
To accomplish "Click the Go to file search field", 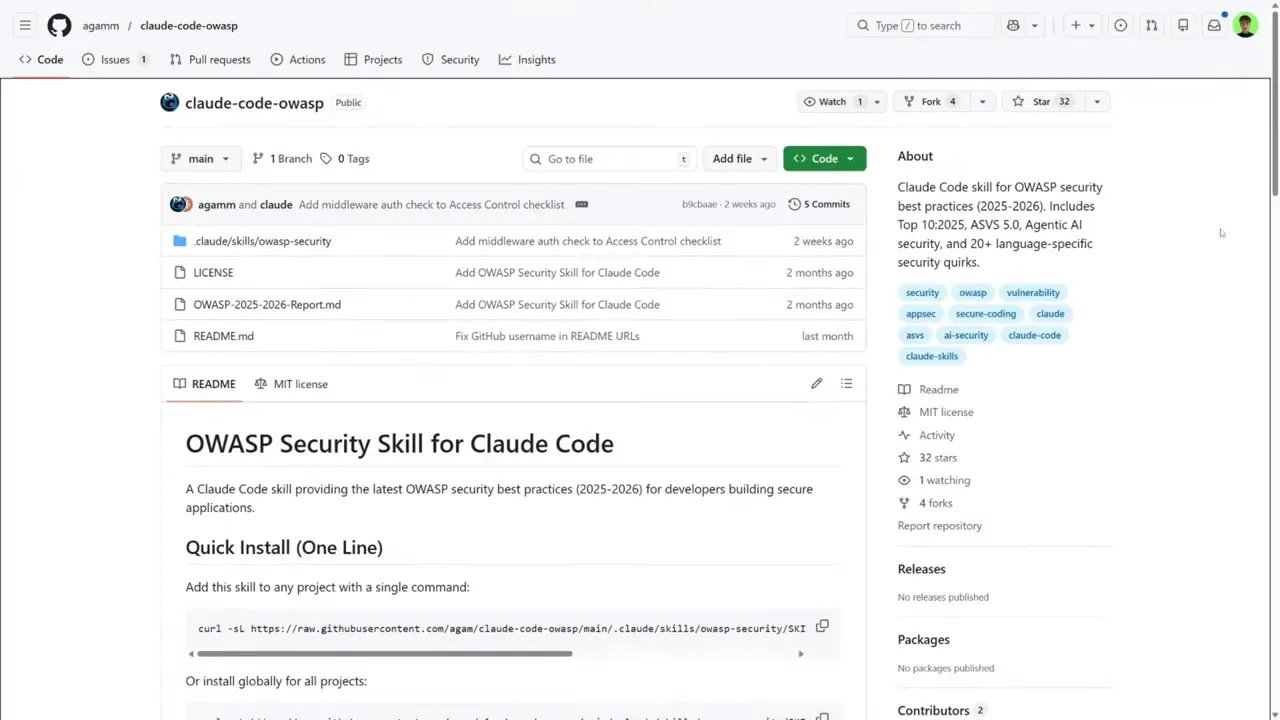I will (x=608, y=158).
